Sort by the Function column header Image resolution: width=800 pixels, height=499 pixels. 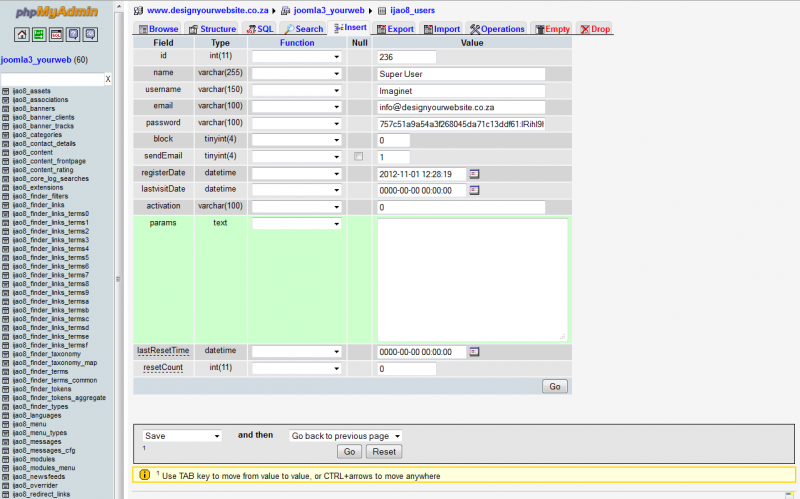297,43
